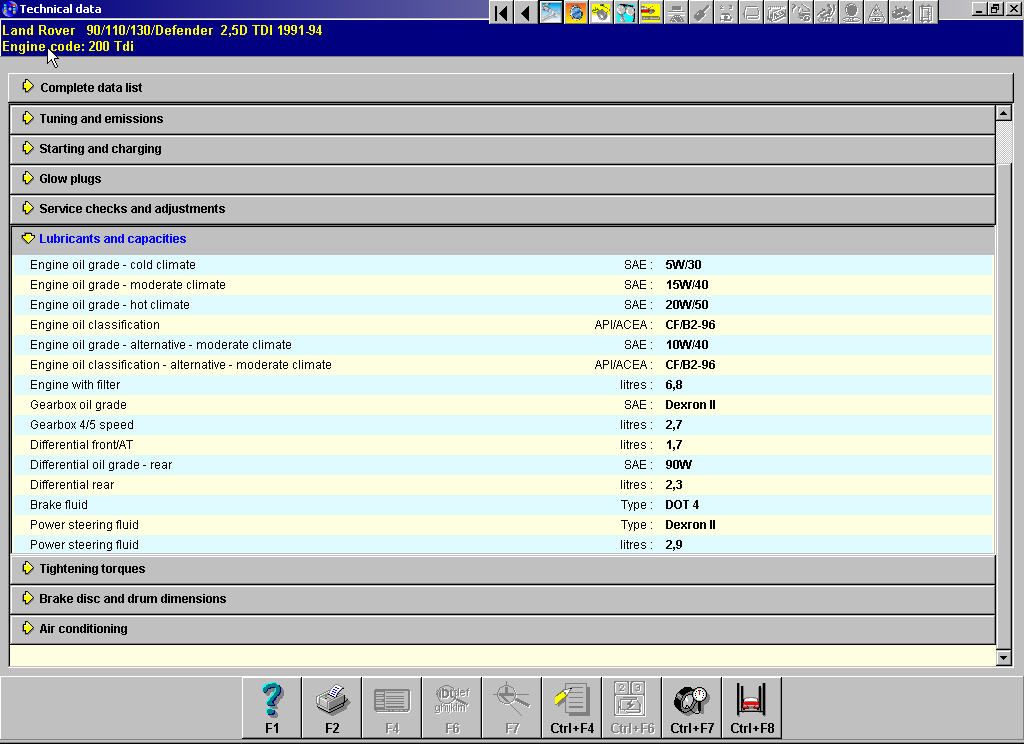1024x744 pixels.
Task: Select the 10W/40 alternative oil grade value
Action: tap(687, 345)
